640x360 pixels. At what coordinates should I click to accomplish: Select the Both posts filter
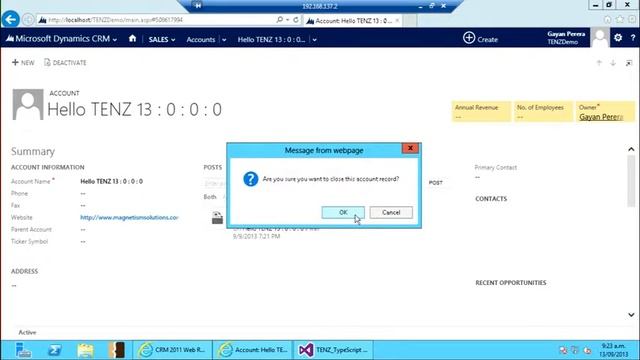click(x=210, y=197)
